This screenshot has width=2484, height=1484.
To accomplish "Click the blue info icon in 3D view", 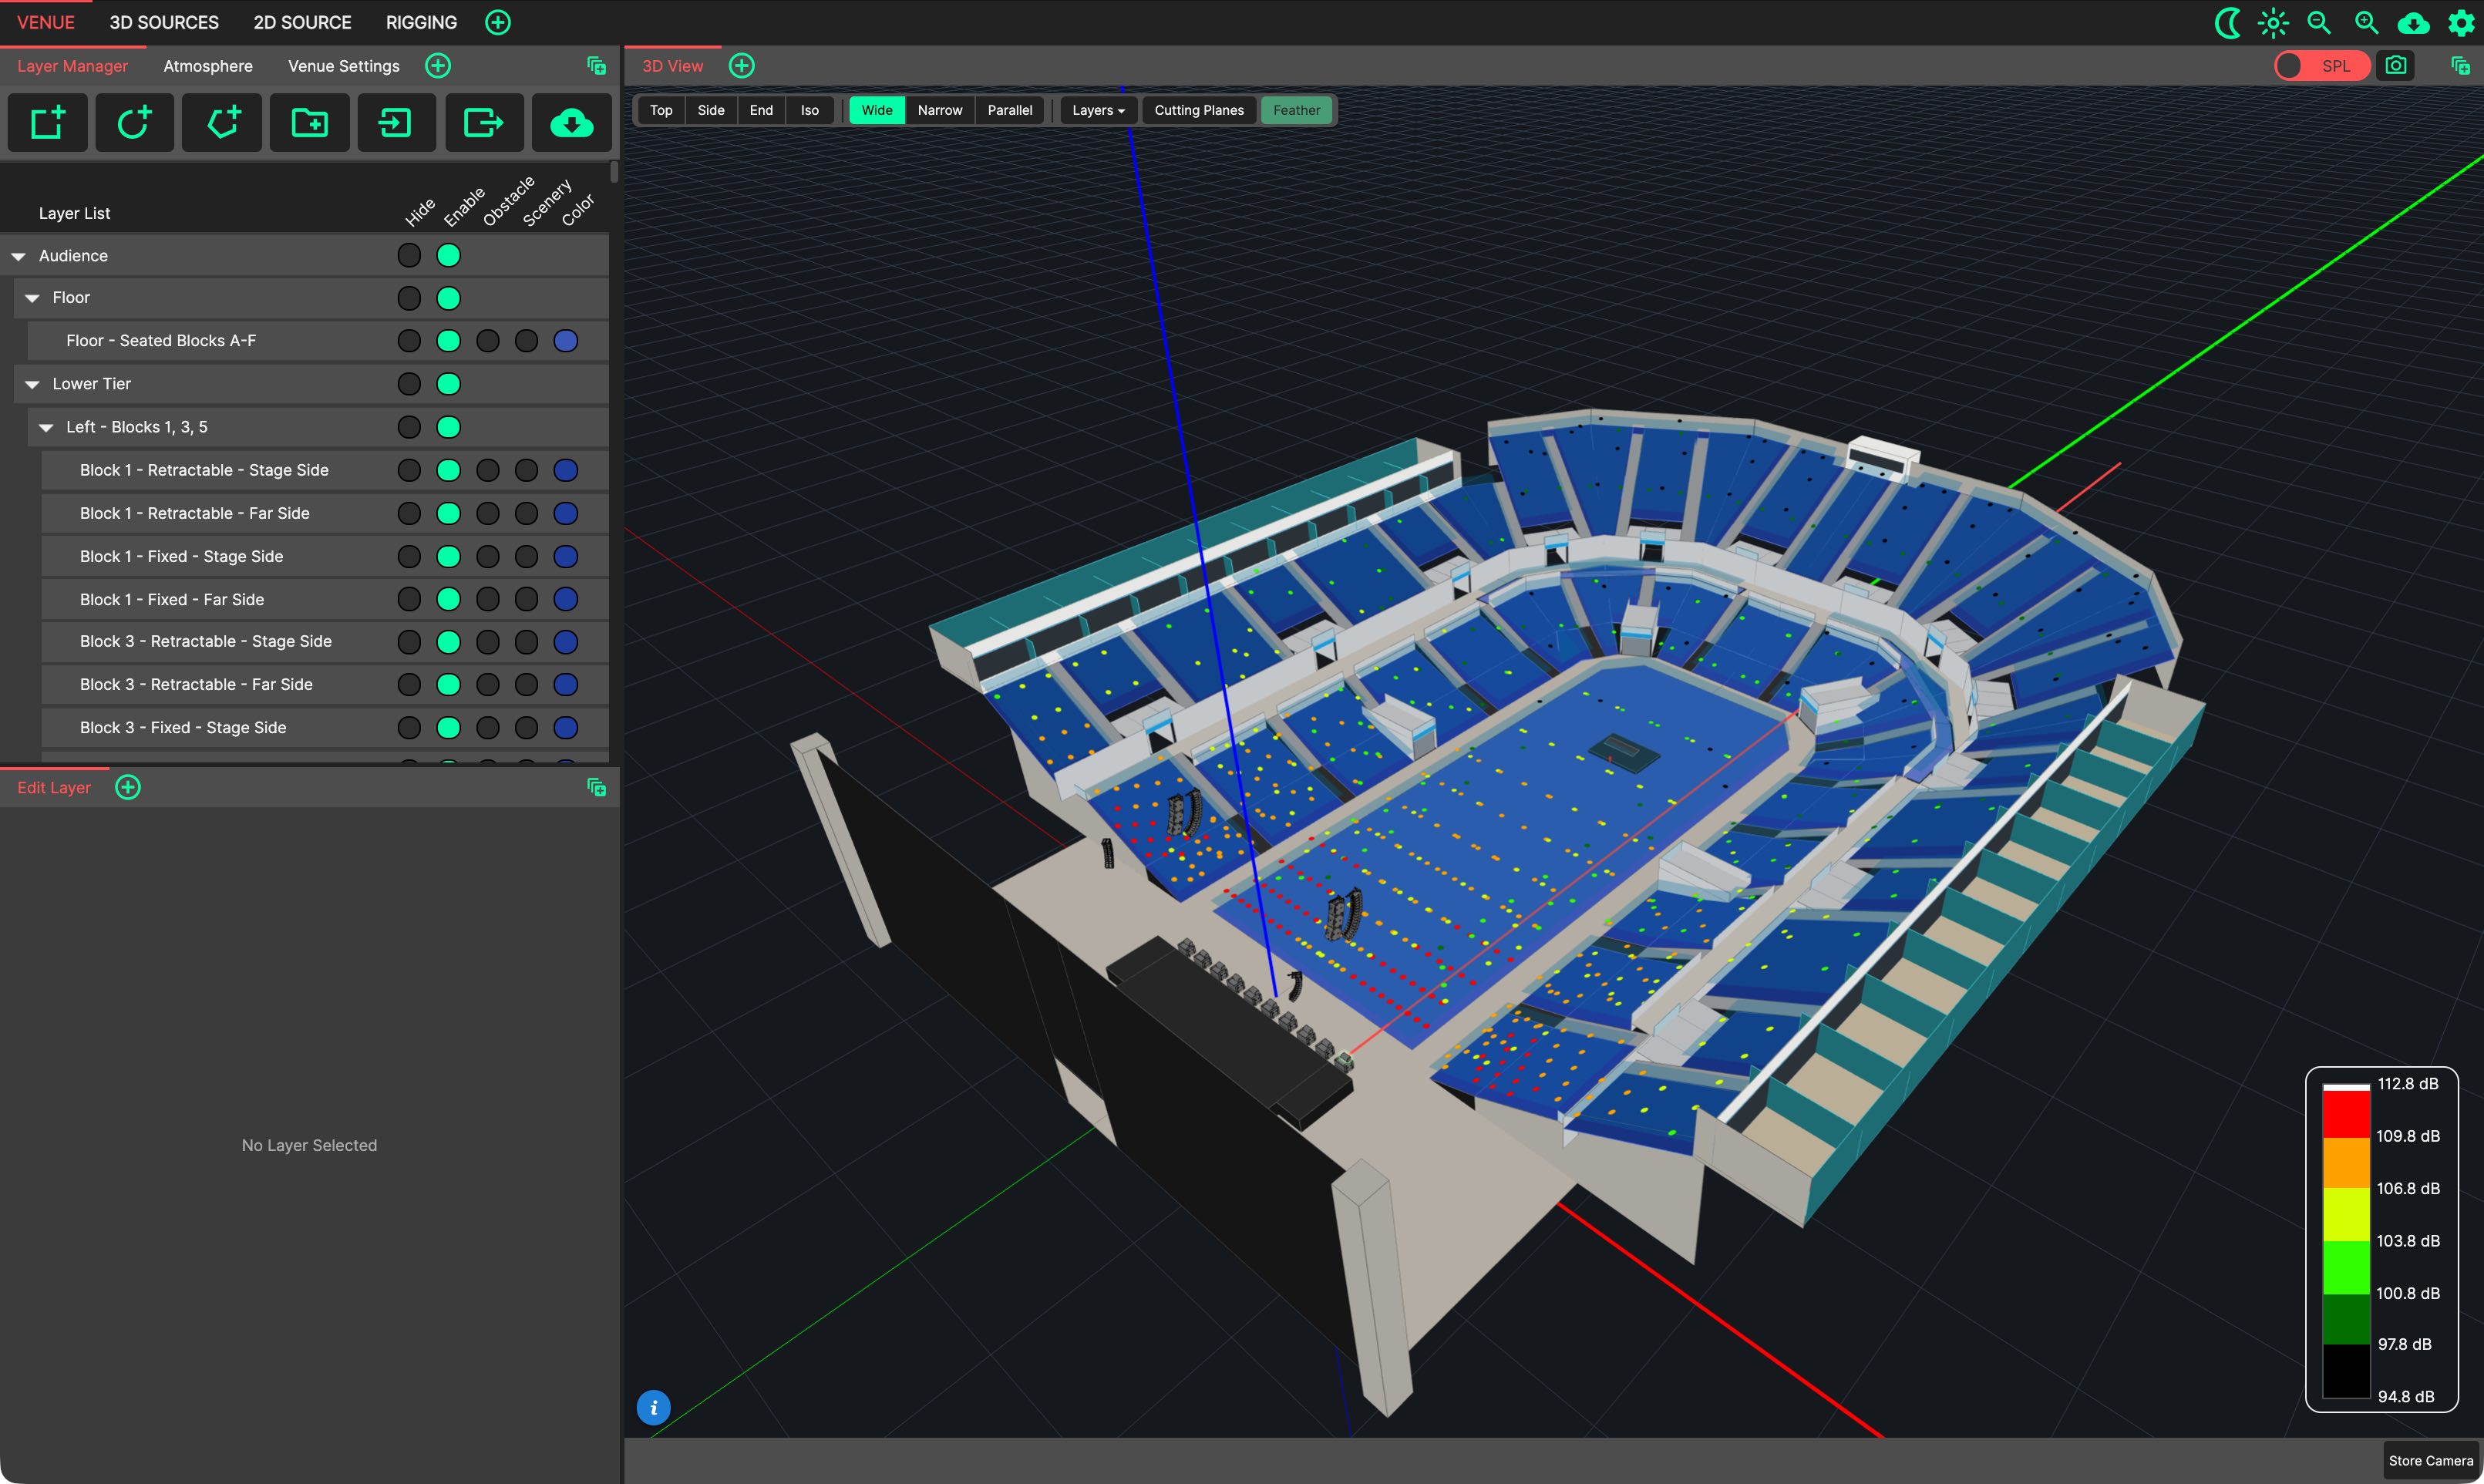I will pyautogui.click(x=653, y=1408).
